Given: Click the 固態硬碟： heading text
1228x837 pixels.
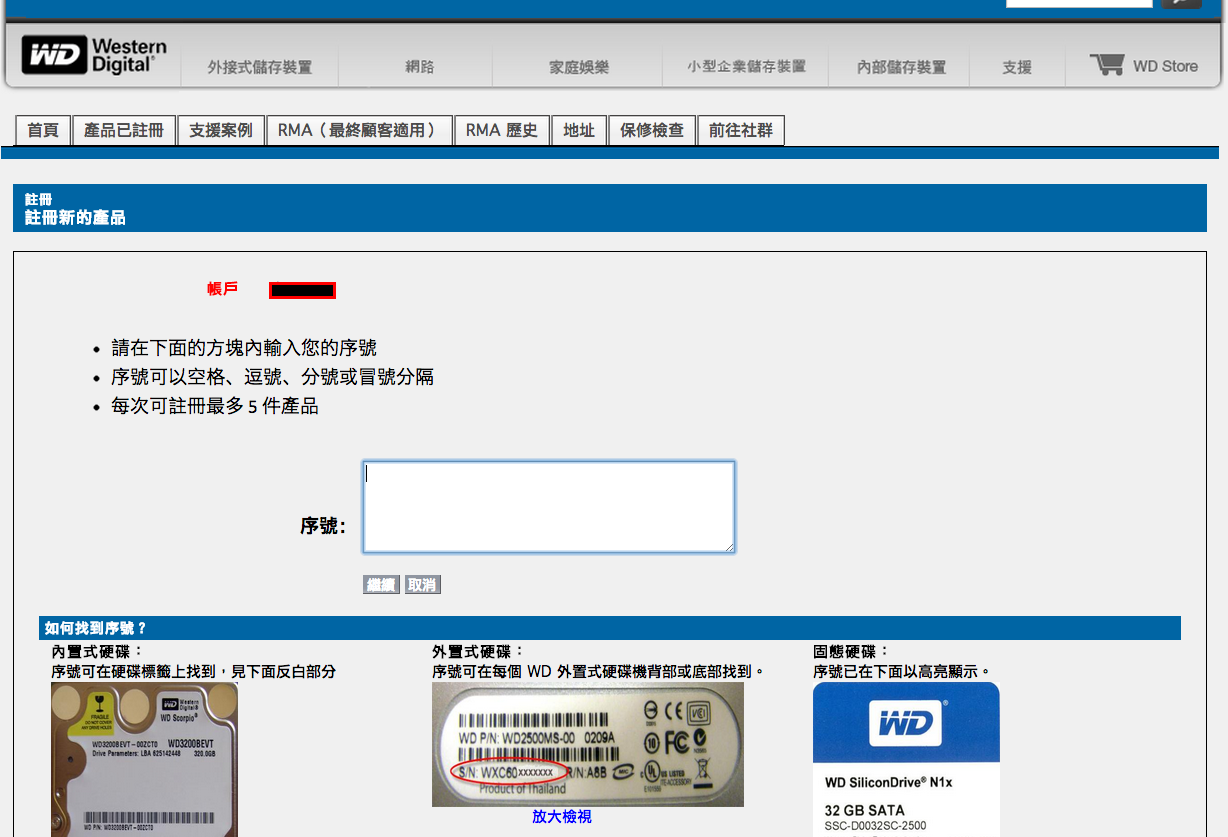Looking at the screenshot, I should pyautogui.click(x=851, y=652).
